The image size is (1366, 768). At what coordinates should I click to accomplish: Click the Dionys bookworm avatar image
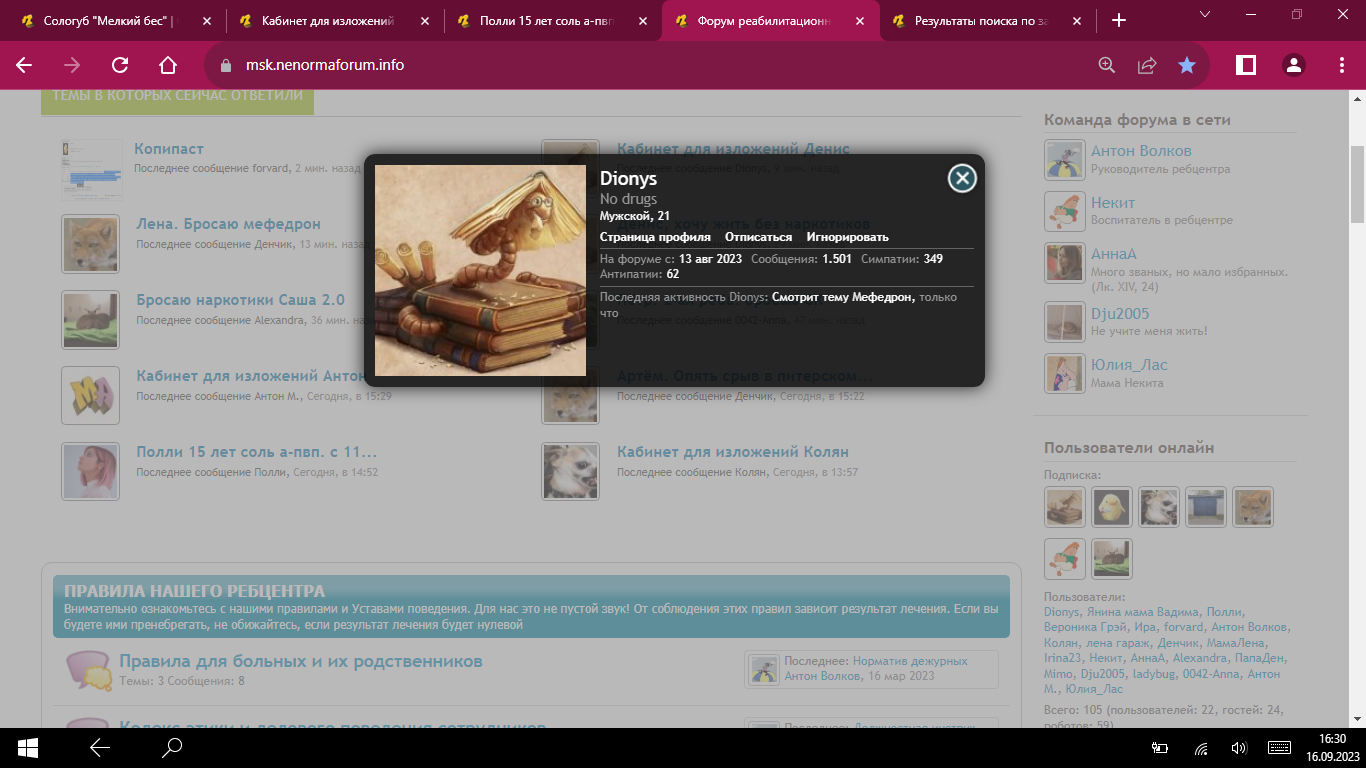[x=480, y=270]
